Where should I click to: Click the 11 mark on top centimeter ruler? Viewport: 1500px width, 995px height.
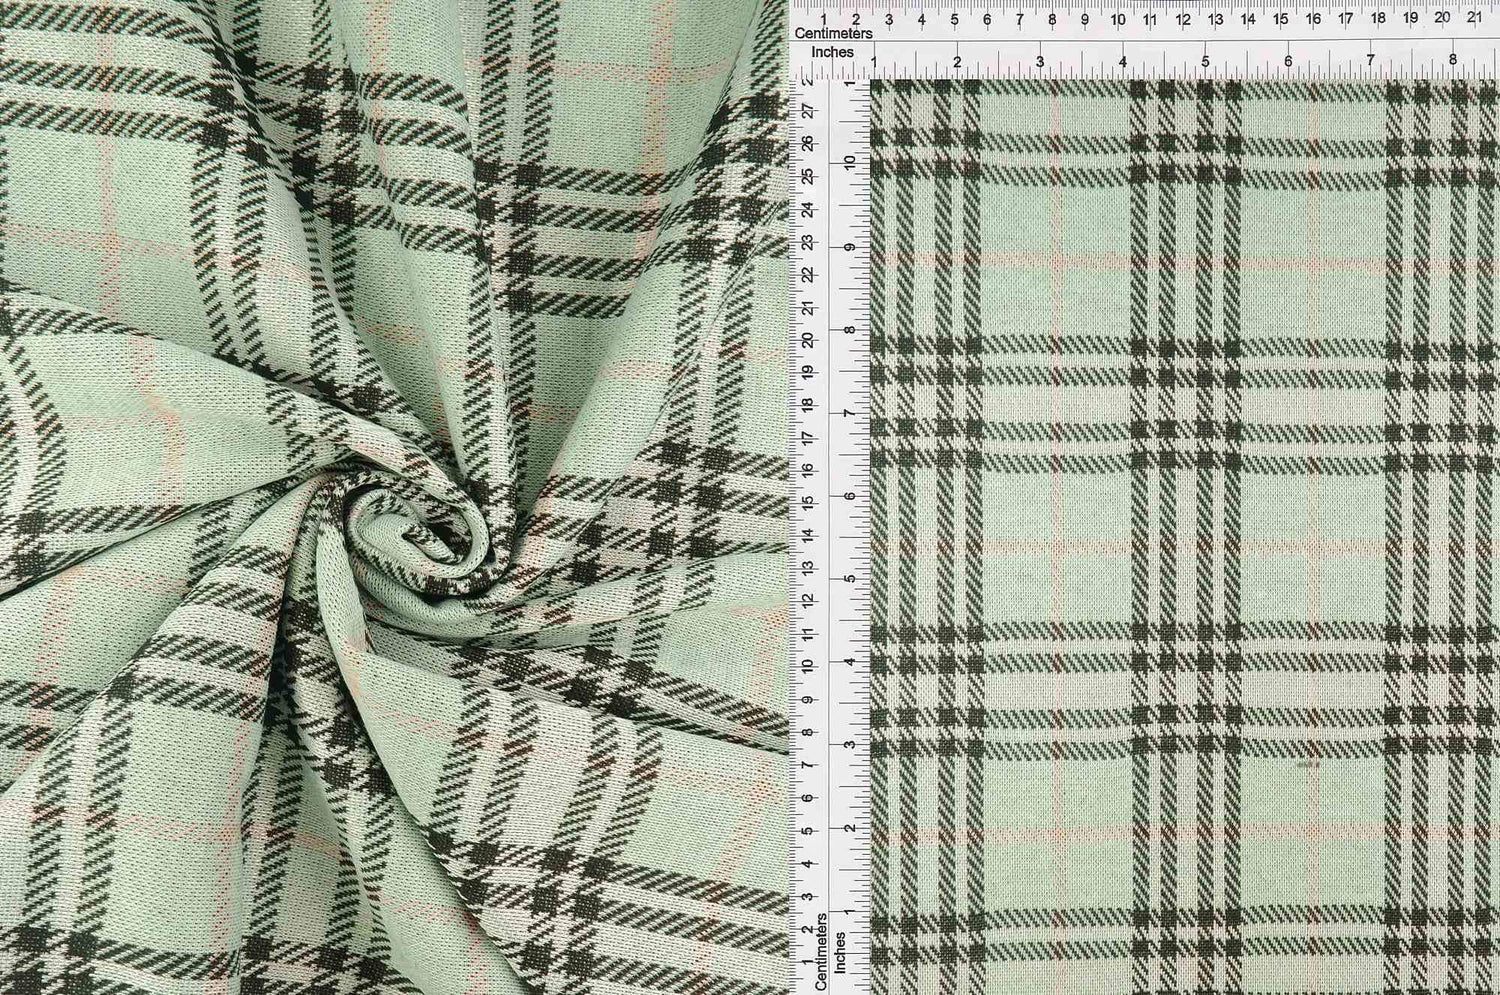pyautogui.click(x=1150, y=17)
